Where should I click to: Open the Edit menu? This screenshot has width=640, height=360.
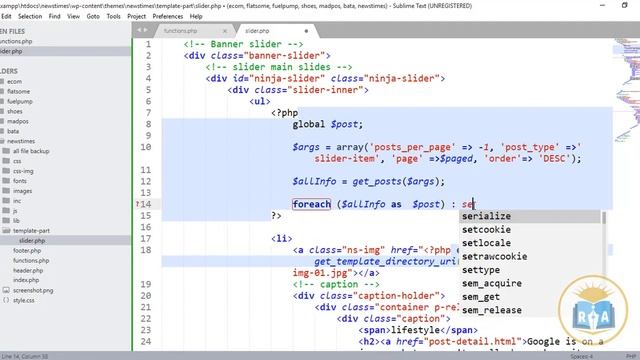tap(6, 16)
